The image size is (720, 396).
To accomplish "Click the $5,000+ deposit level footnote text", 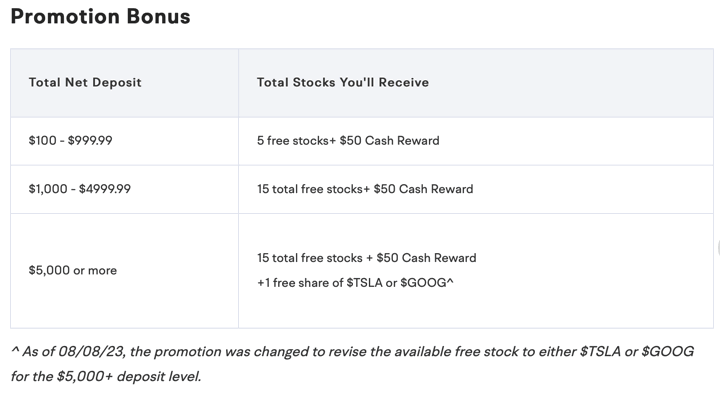I will coord(129,376).
